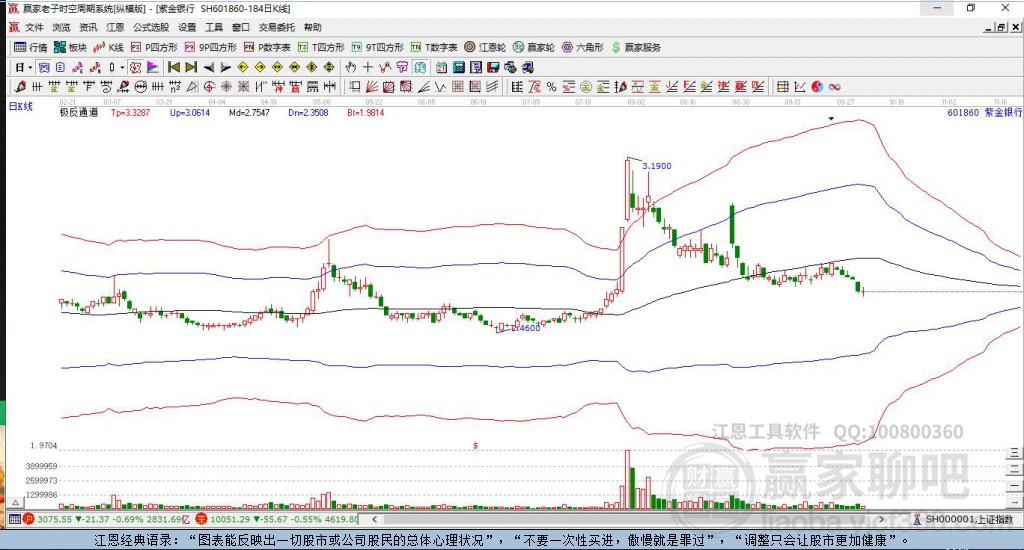Click the Dn=2.3508 indicator value
Screen dimensions: 1024x550
click(x=308, y=112)
